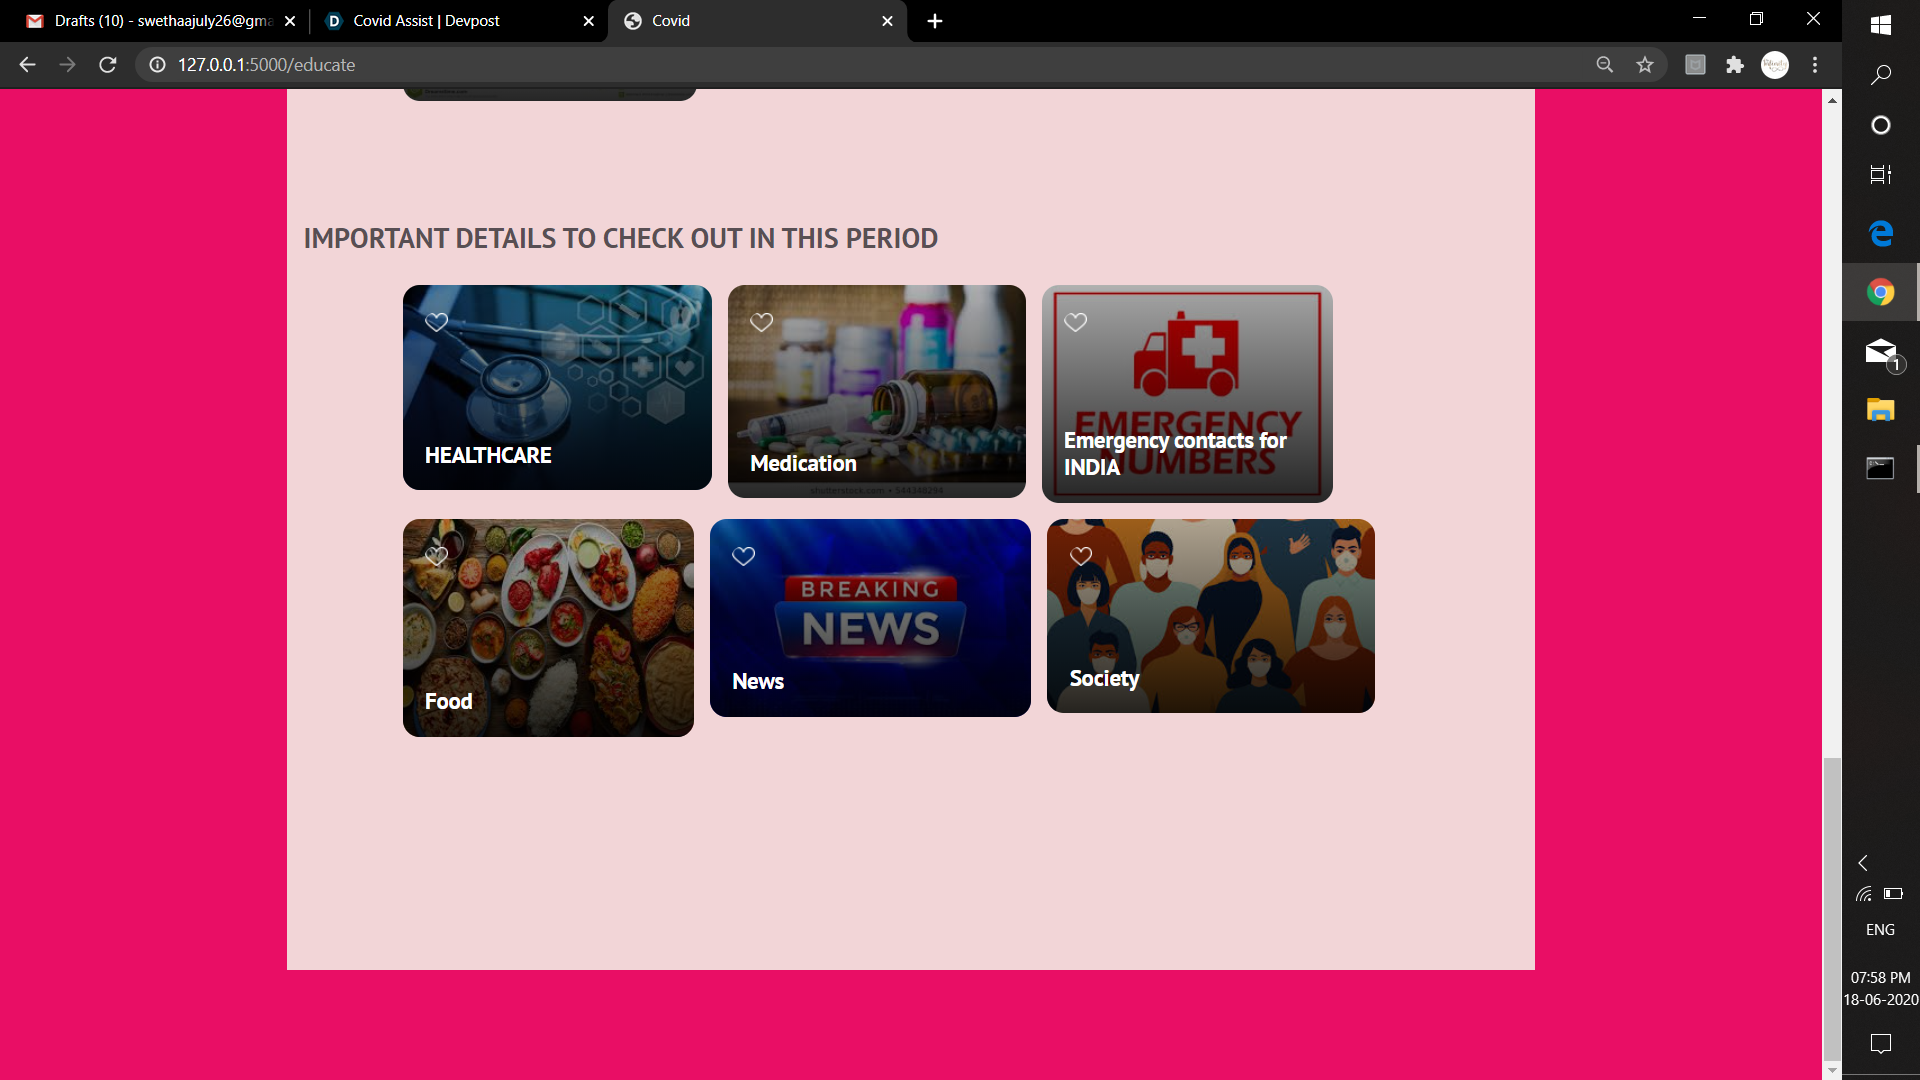Bookmark this page with the star icon
This screenshot has width=1920, height=1080.
pos(1645,65)
